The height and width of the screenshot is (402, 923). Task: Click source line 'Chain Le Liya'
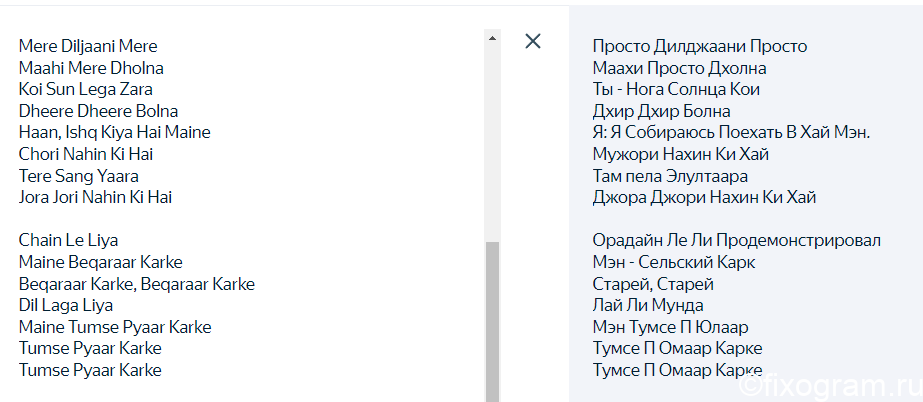click(x=68, y=240)
